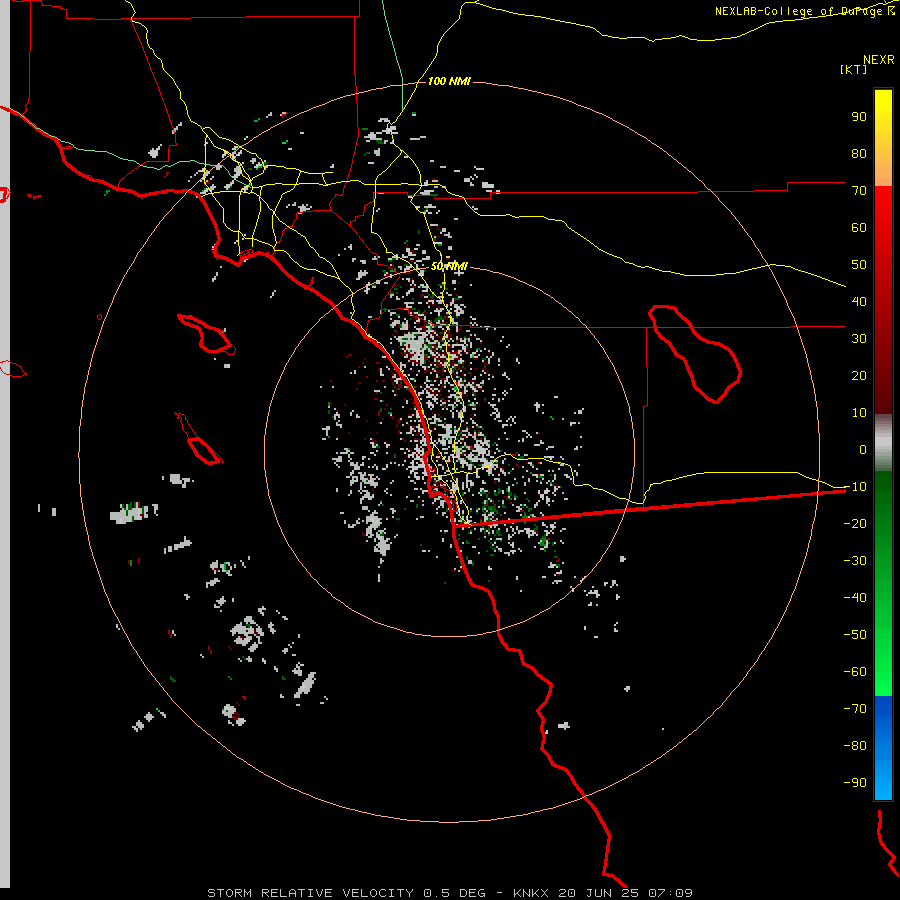Select the -20 value on velocity scale

[x=855, y=523]
